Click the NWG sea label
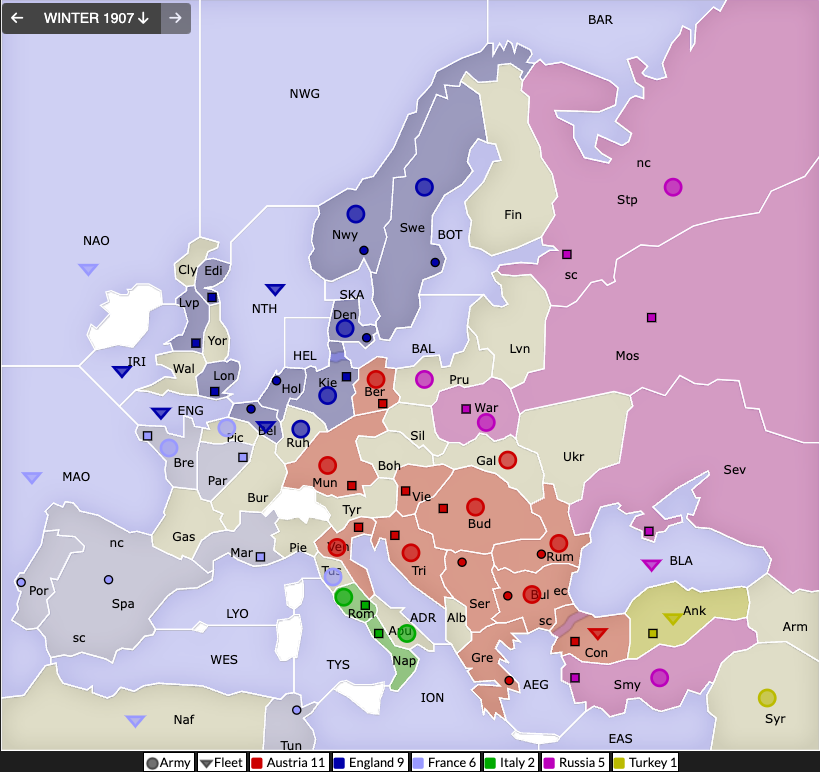The width and height of the screenshot is (820, 772). pos(304,94)
